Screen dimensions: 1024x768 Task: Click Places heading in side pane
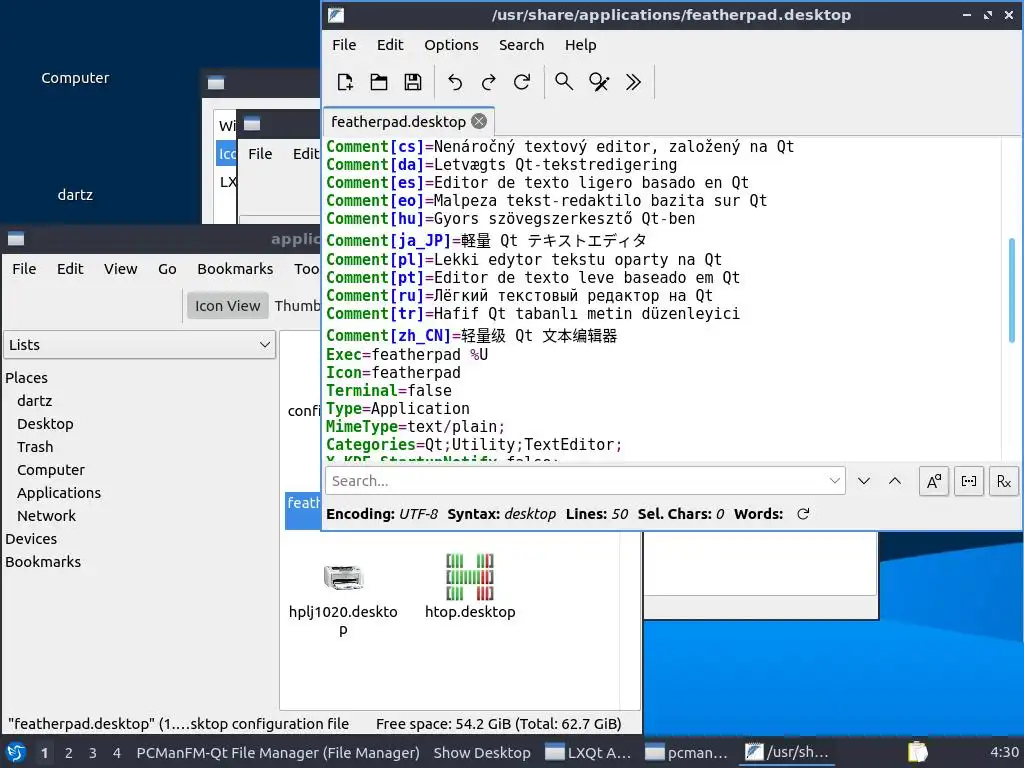(x=27, y=378)
